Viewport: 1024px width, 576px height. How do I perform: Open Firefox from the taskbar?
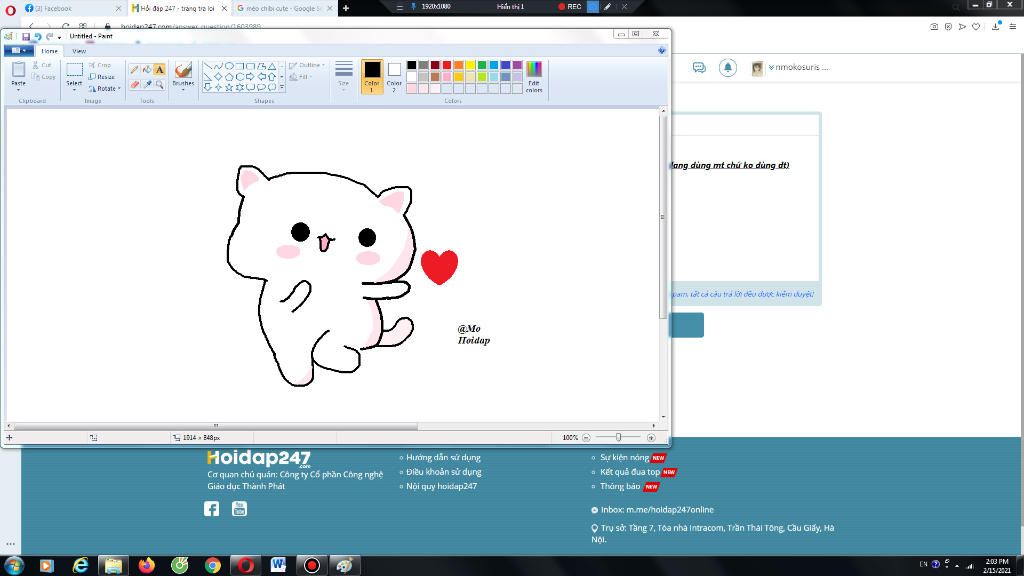147,566
